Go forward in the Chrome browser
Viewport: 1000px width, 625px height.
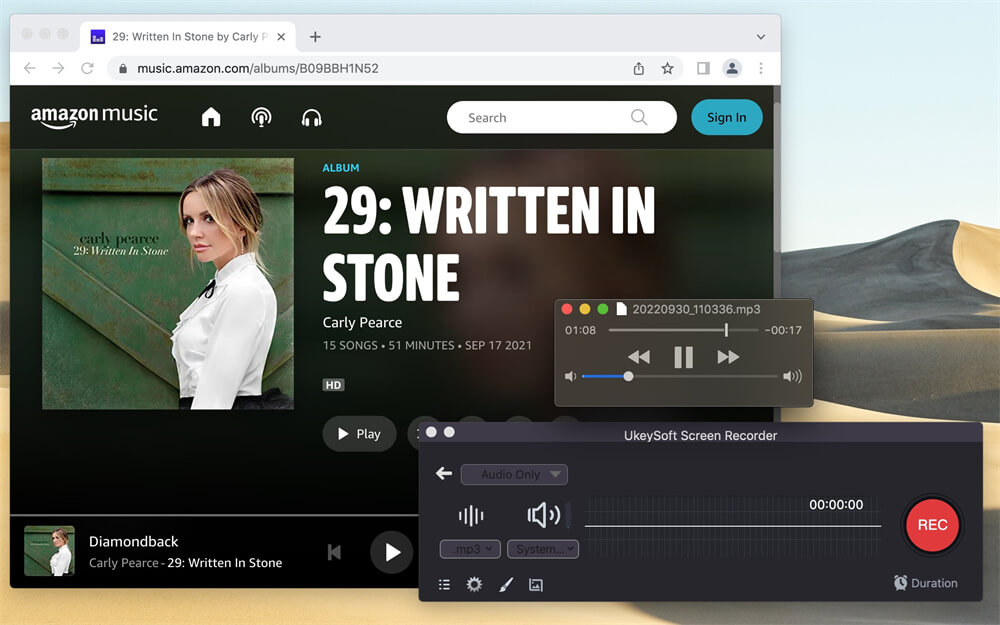click(58, 68)
